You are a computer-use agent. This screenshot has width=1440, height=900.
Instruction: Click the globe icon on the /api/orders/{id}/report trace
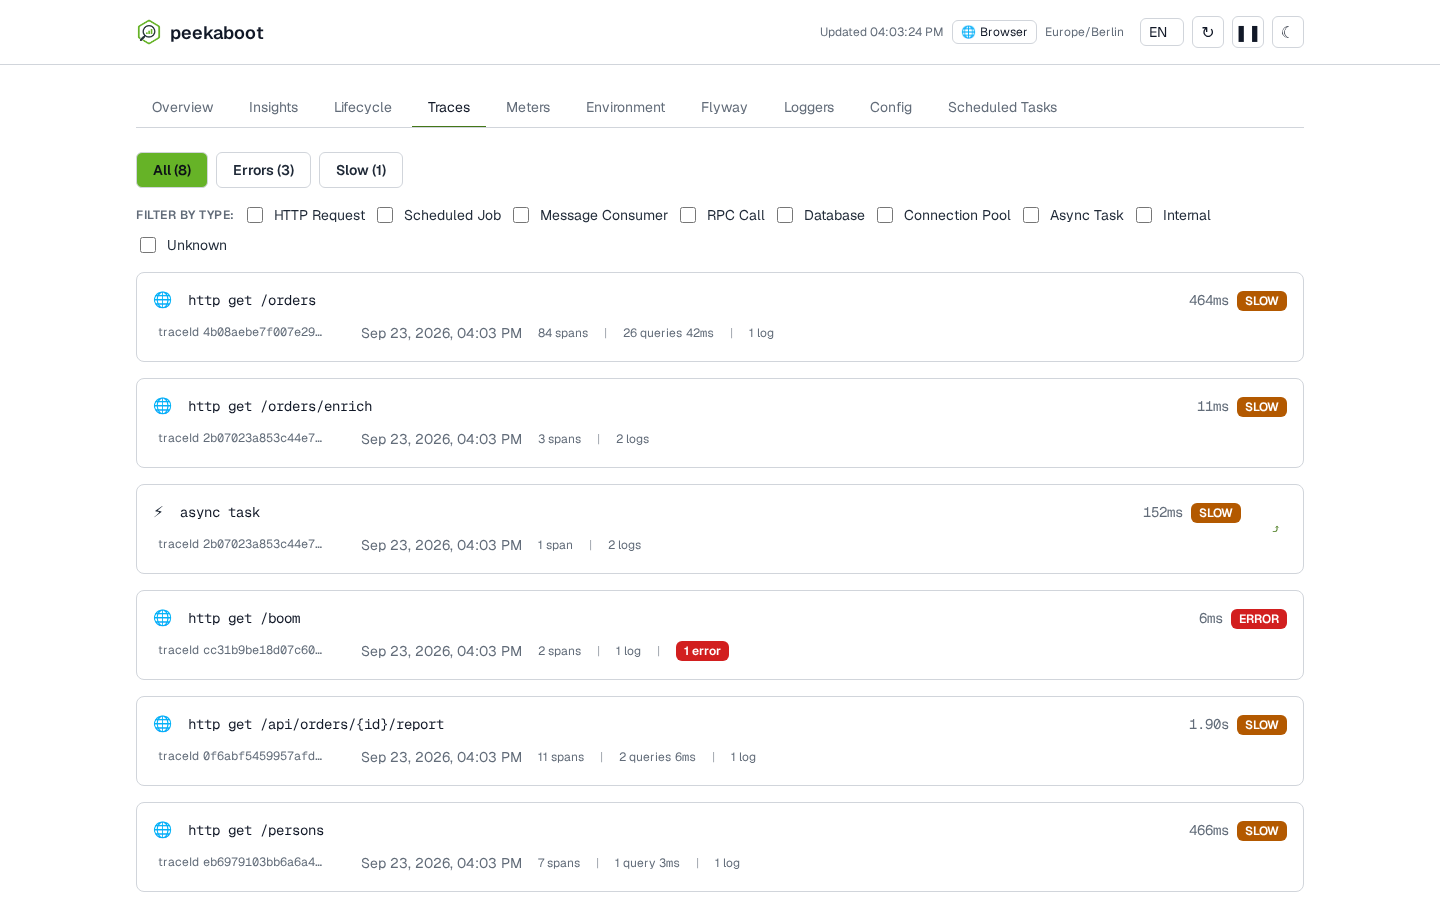[163, 724]
